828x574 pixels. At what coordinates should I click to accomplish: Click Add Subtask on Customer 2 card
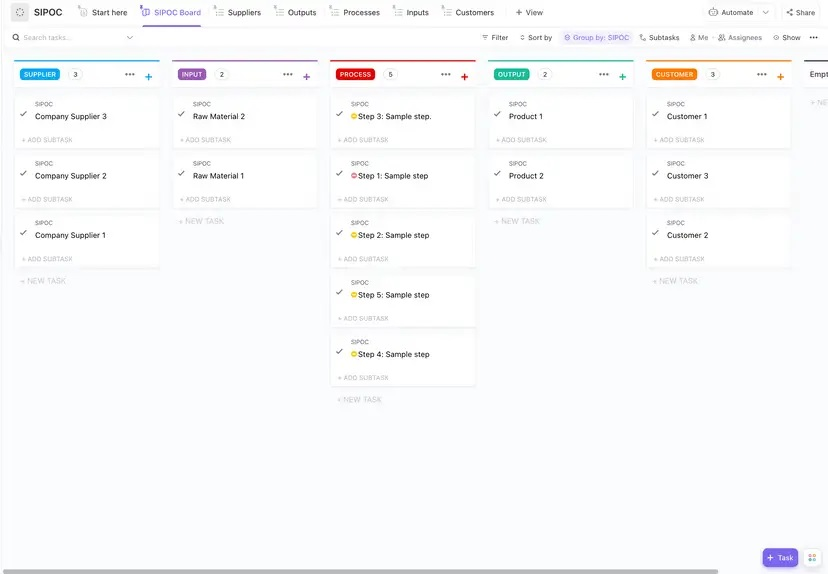pyautogui.click(x=679, y=259)
